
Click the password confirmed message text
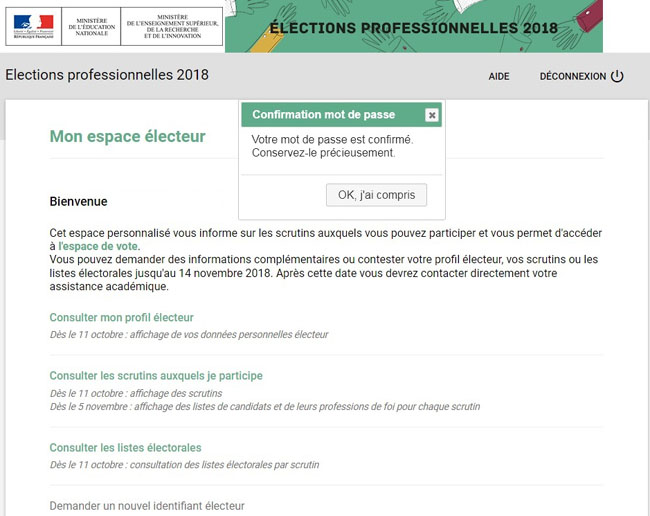[332, 146]
